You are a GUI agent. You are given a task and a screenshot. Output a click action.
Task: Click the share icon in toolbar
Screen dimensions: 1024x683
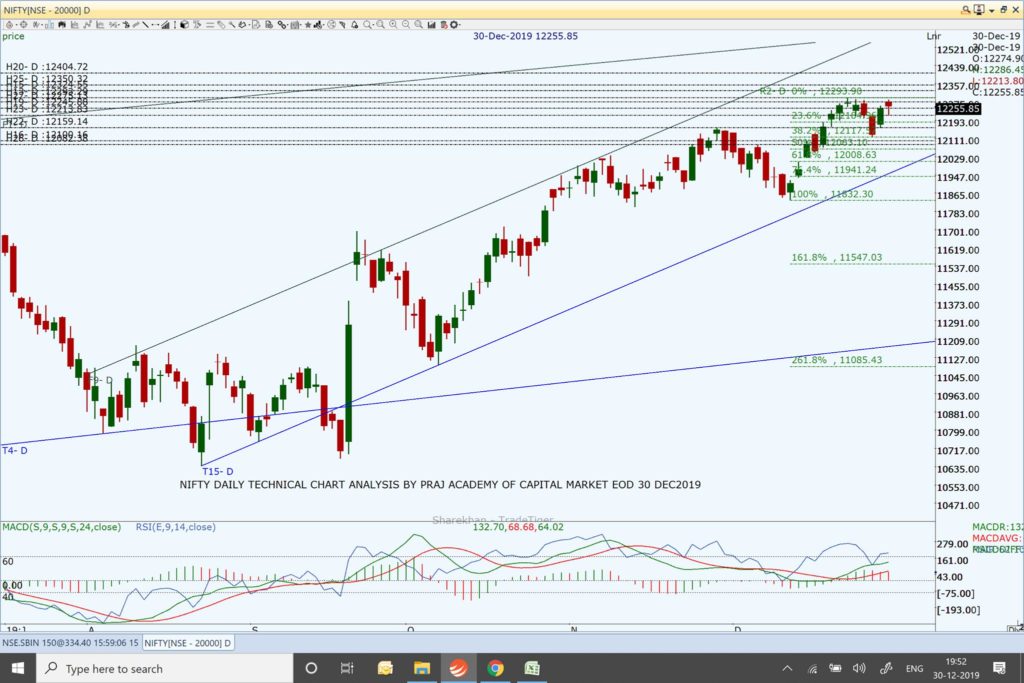coord(331,25)
